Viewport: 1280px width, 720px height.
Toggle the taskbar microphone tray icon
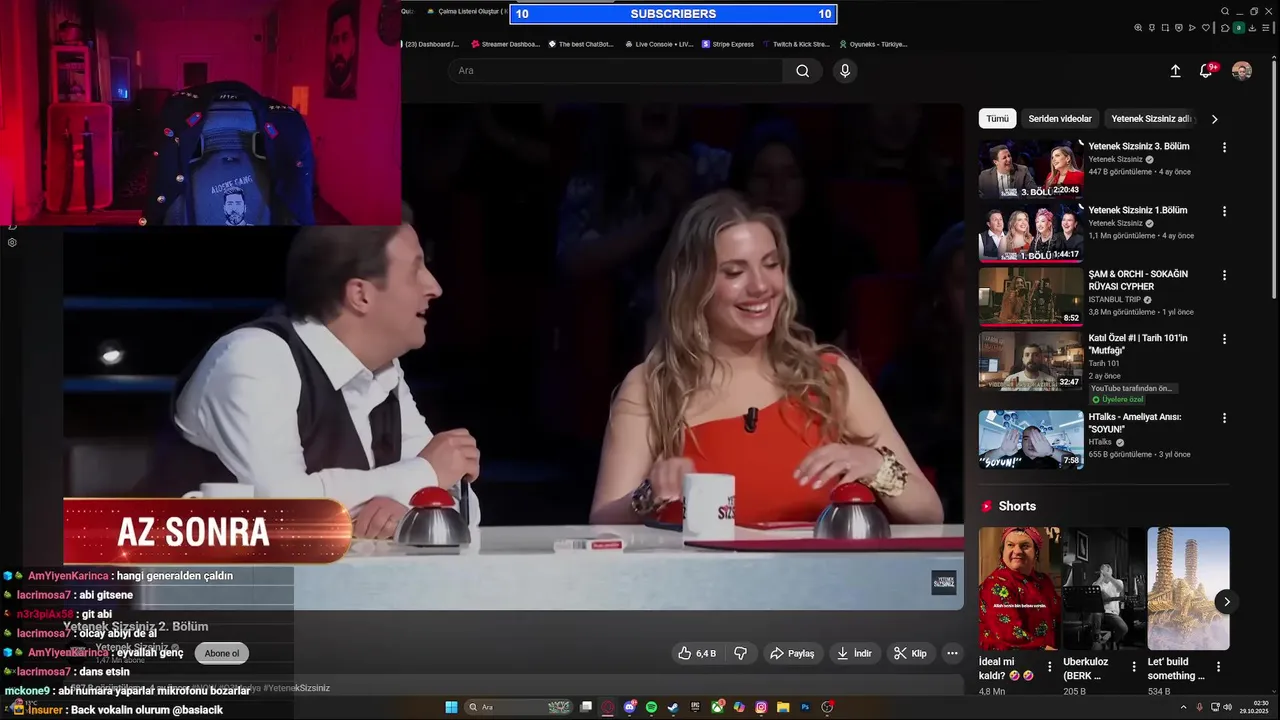tap(1199, 707)
